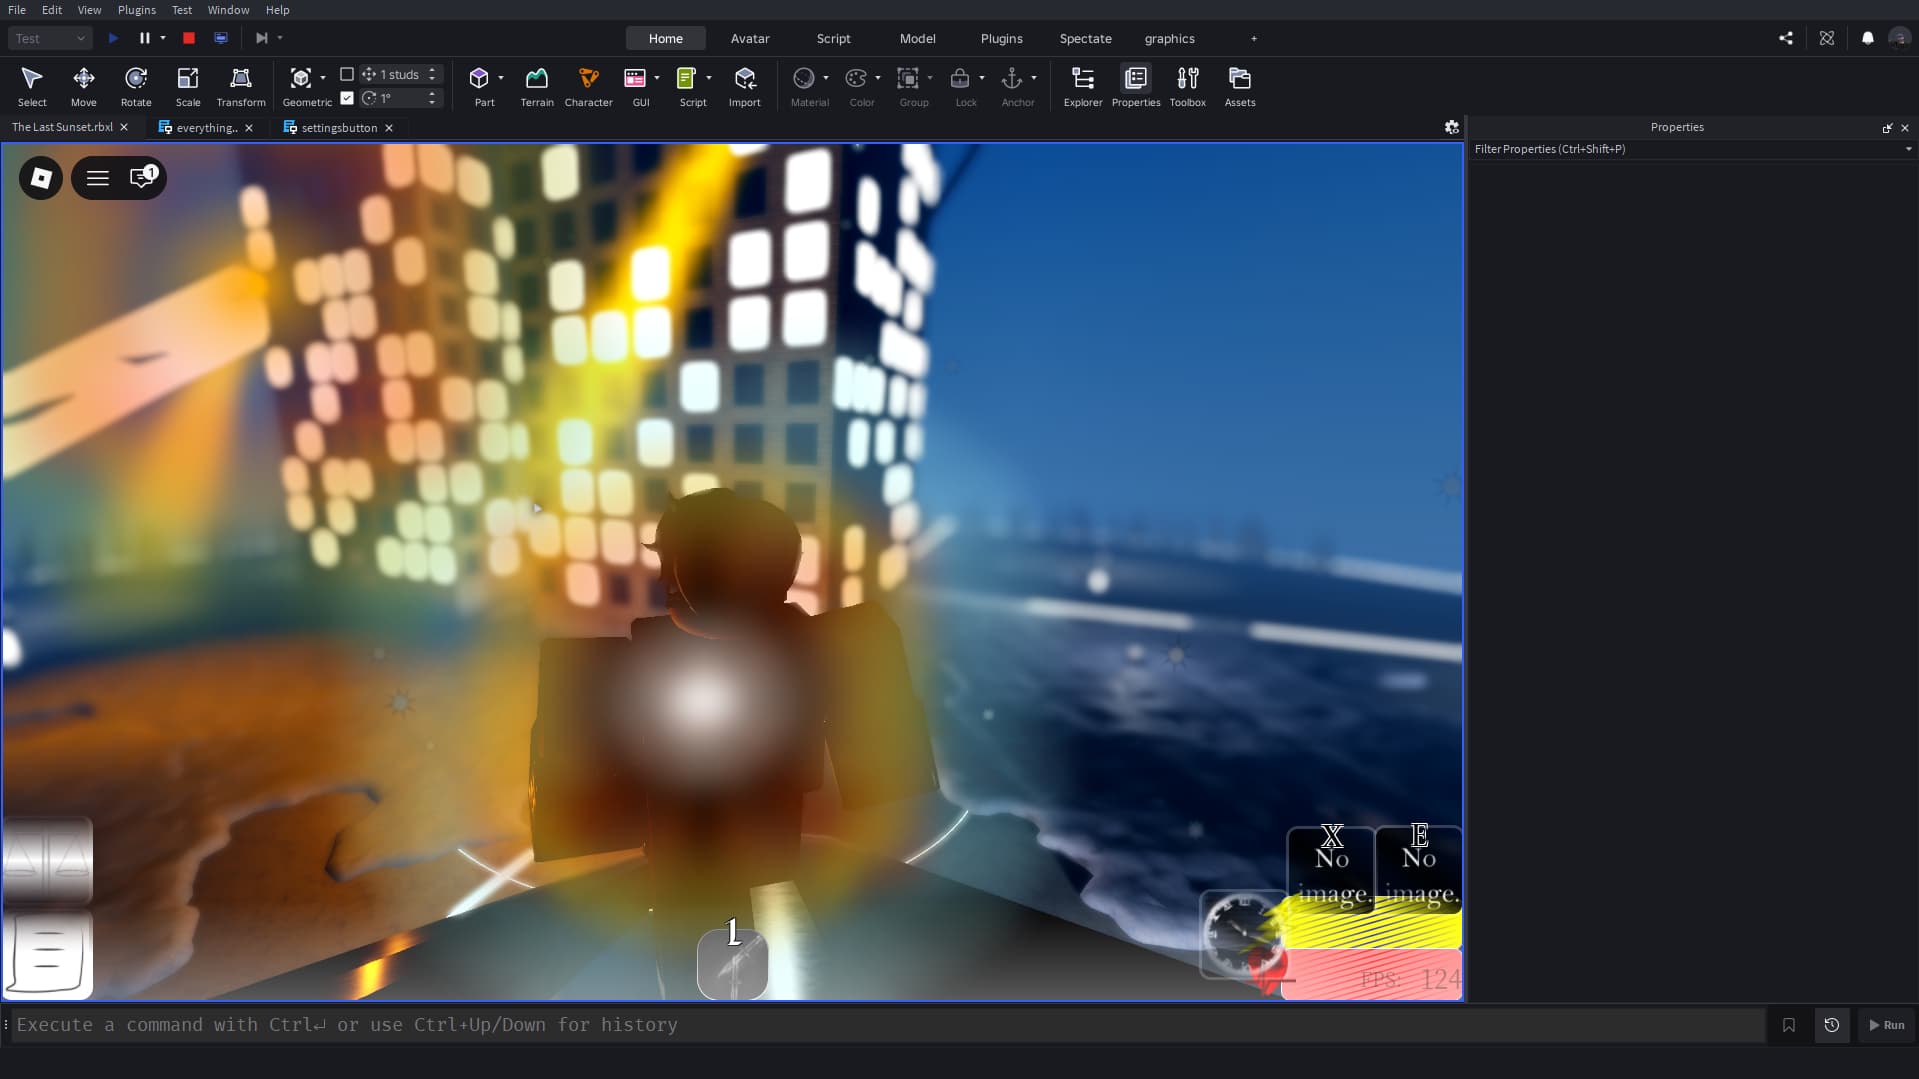Run the command with Run button
The height and width of the screenshot is (1079, 1919).
1887,1025
